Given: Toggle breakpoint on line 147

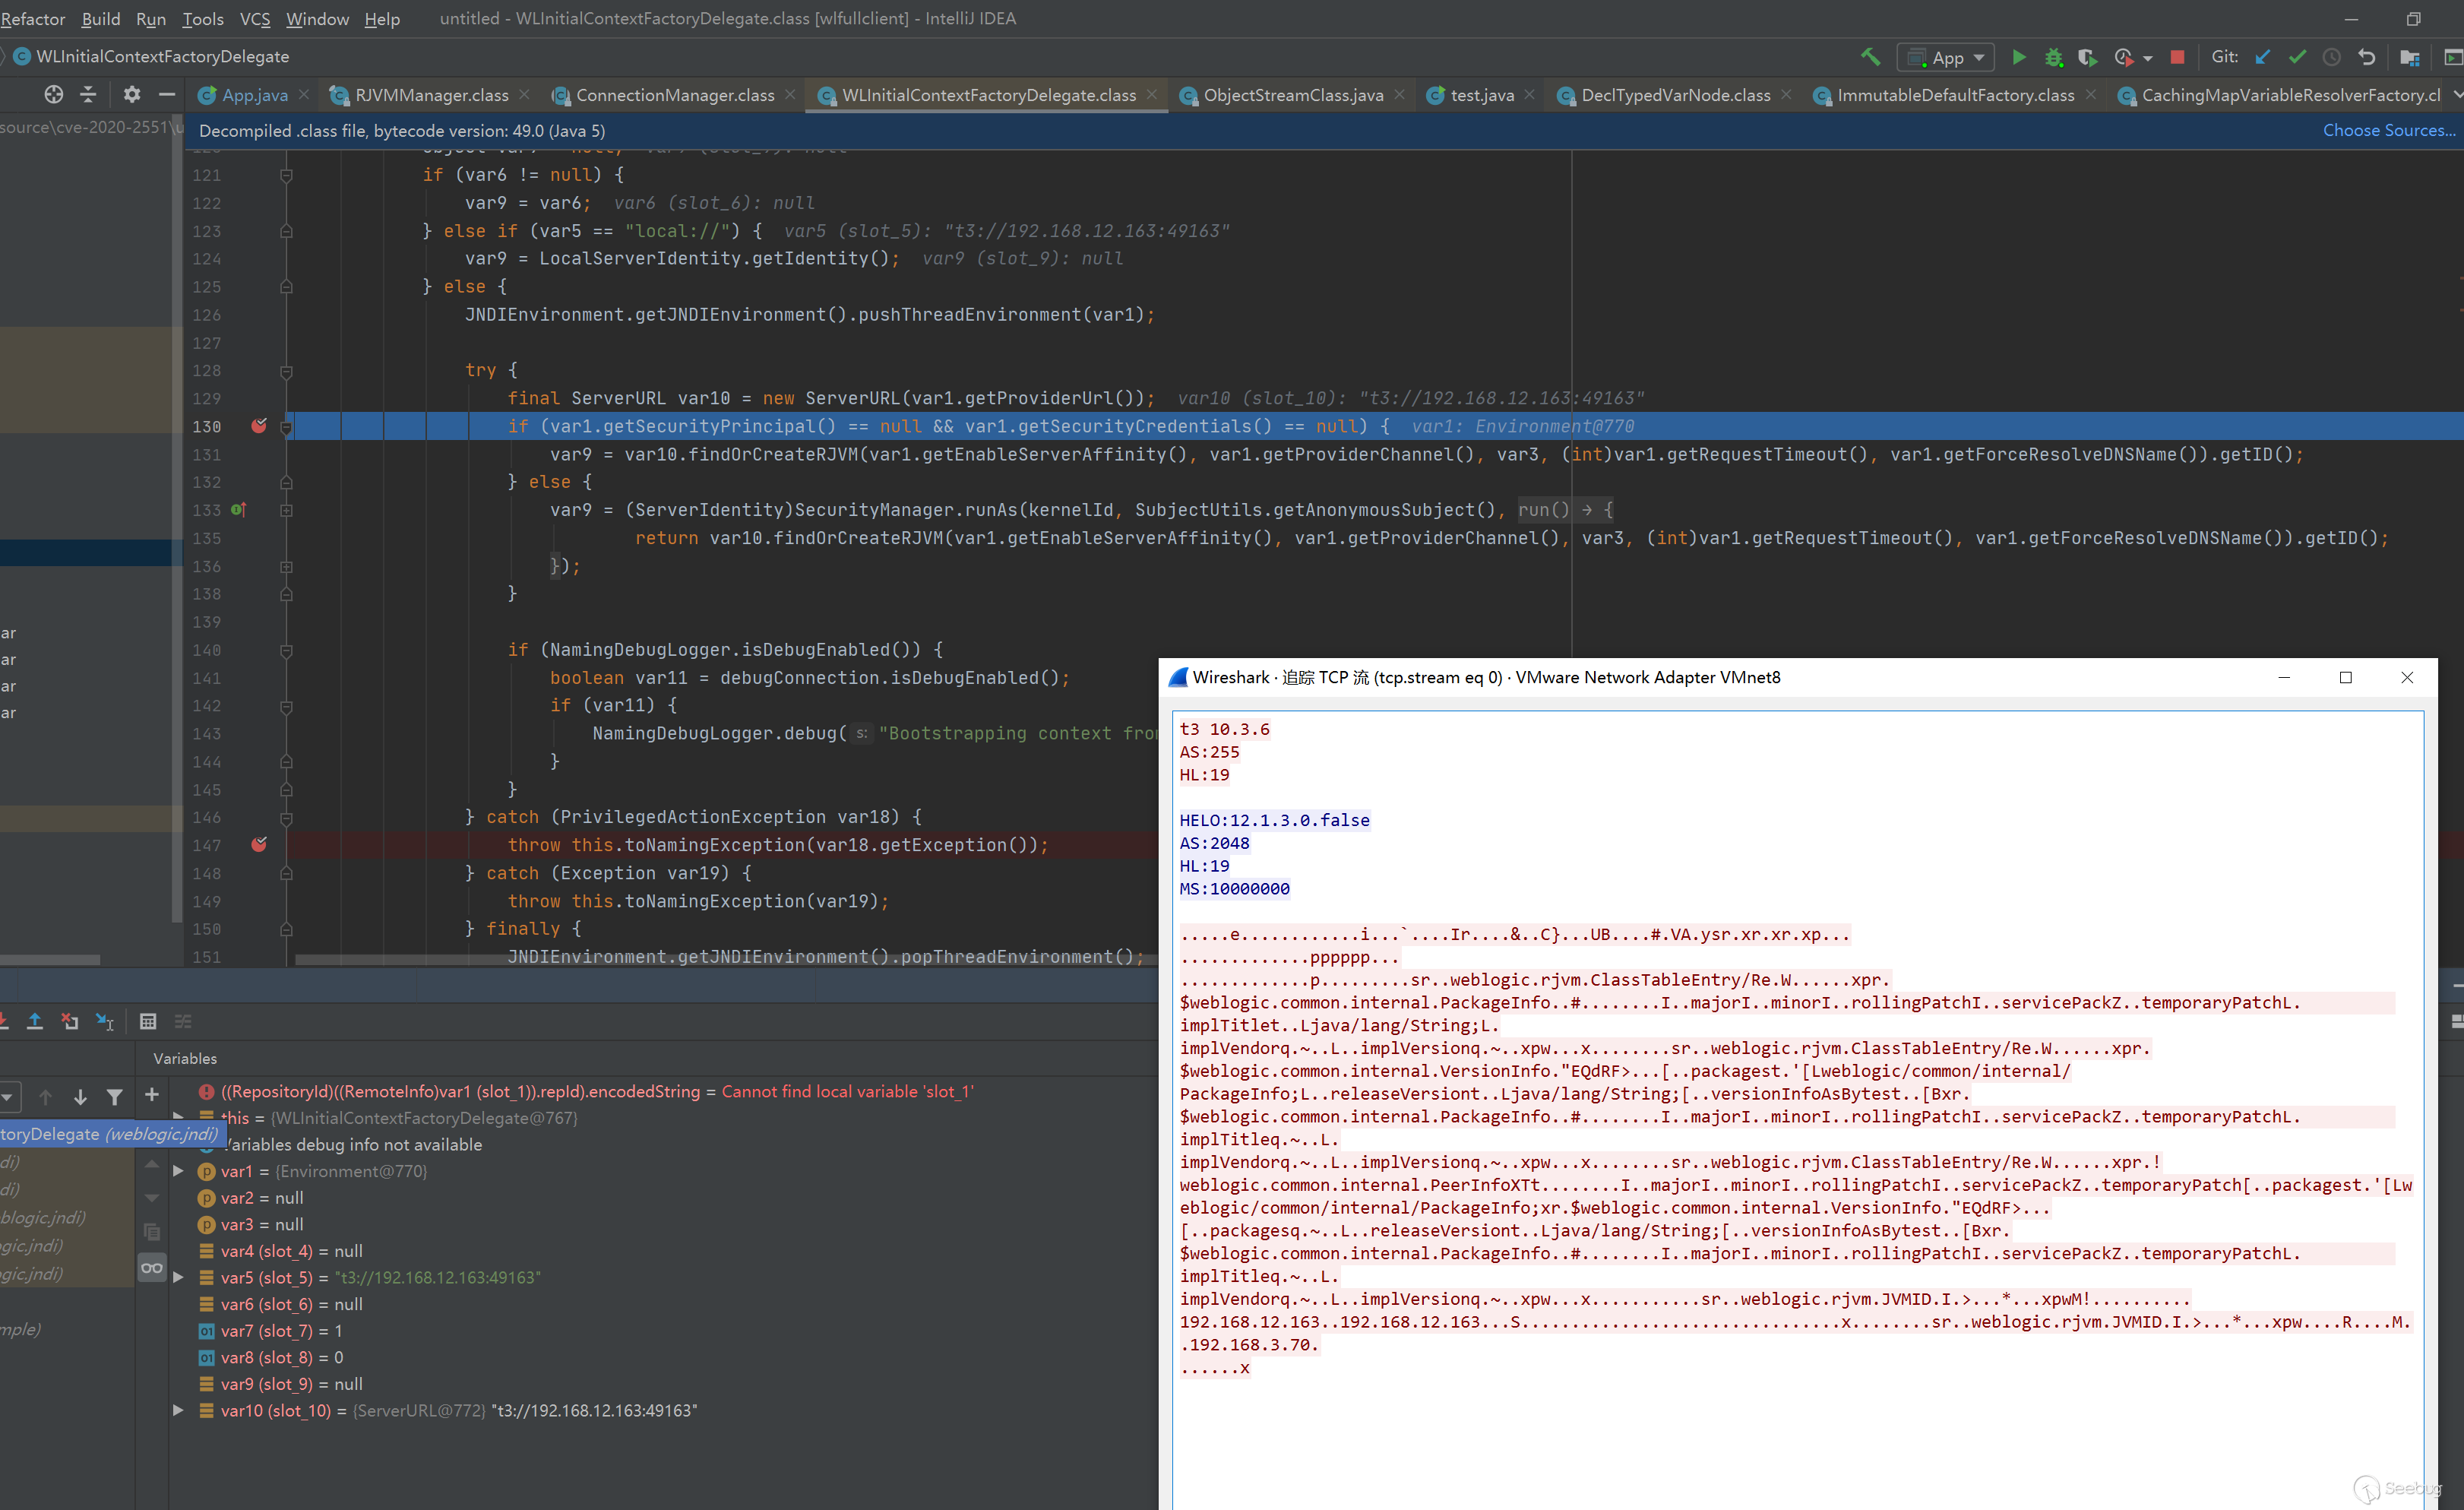Looking at the screenshot, I should click(x=259, y=845).
